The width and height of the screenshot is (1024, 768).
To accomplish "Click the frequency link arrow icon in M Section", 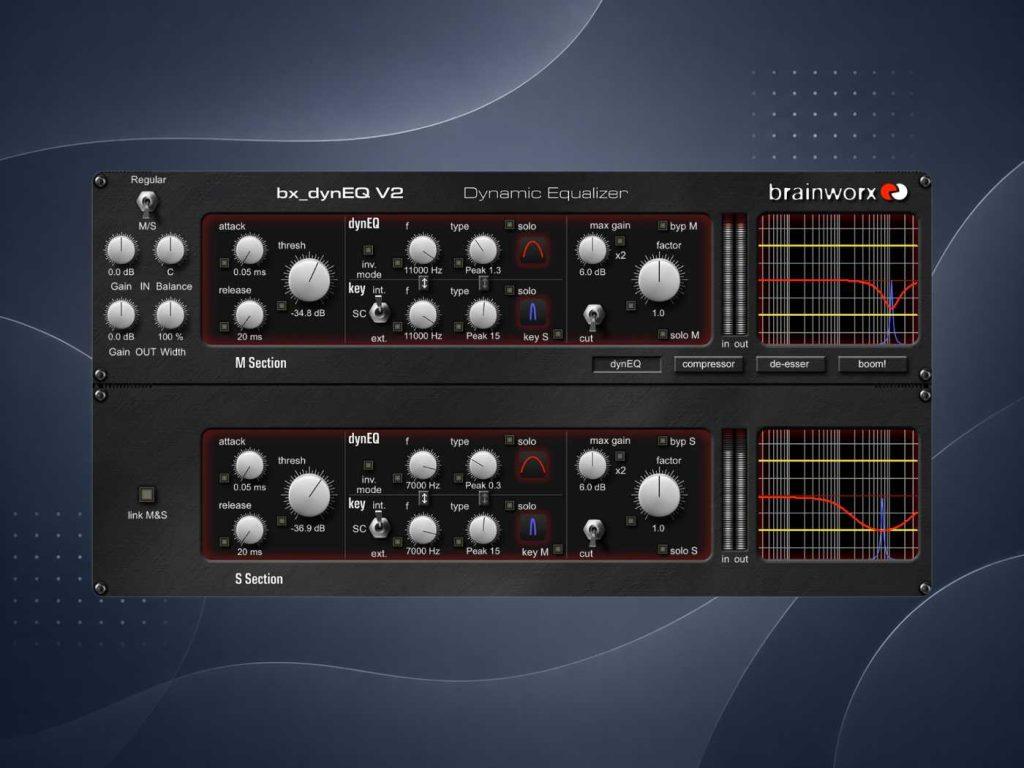I will 423,283.
